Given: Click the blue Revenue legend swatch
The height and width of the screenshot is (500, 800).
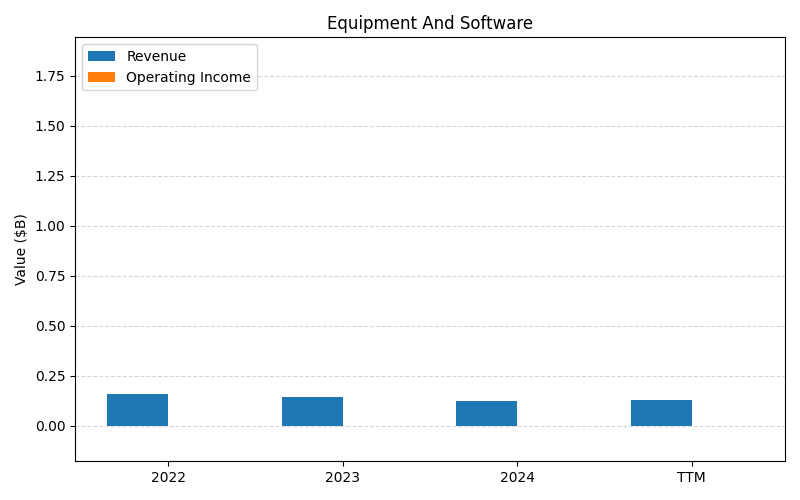Looking at the screenshot, I should click(x=102, y=56).
